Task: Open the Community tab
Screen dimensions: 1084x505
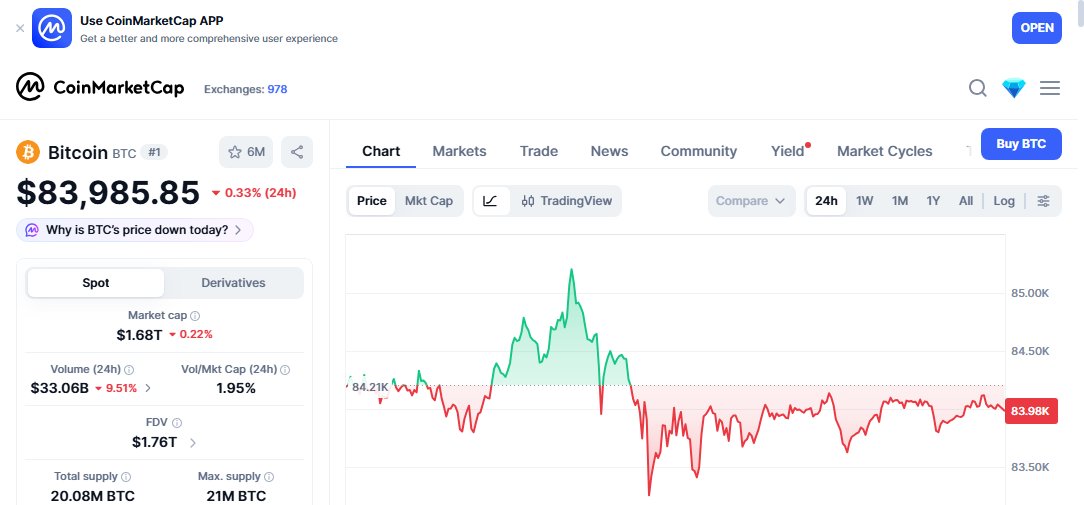Action: coord(698,151)
